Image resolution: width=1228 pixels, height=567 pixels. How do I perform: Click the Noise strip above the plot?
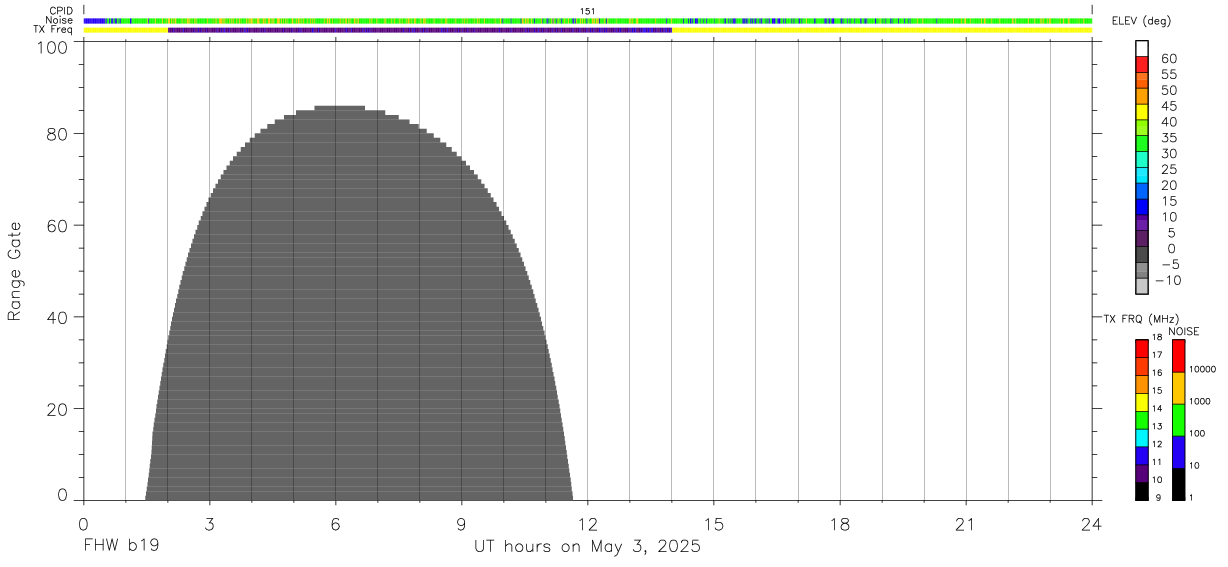coord(587,20)
